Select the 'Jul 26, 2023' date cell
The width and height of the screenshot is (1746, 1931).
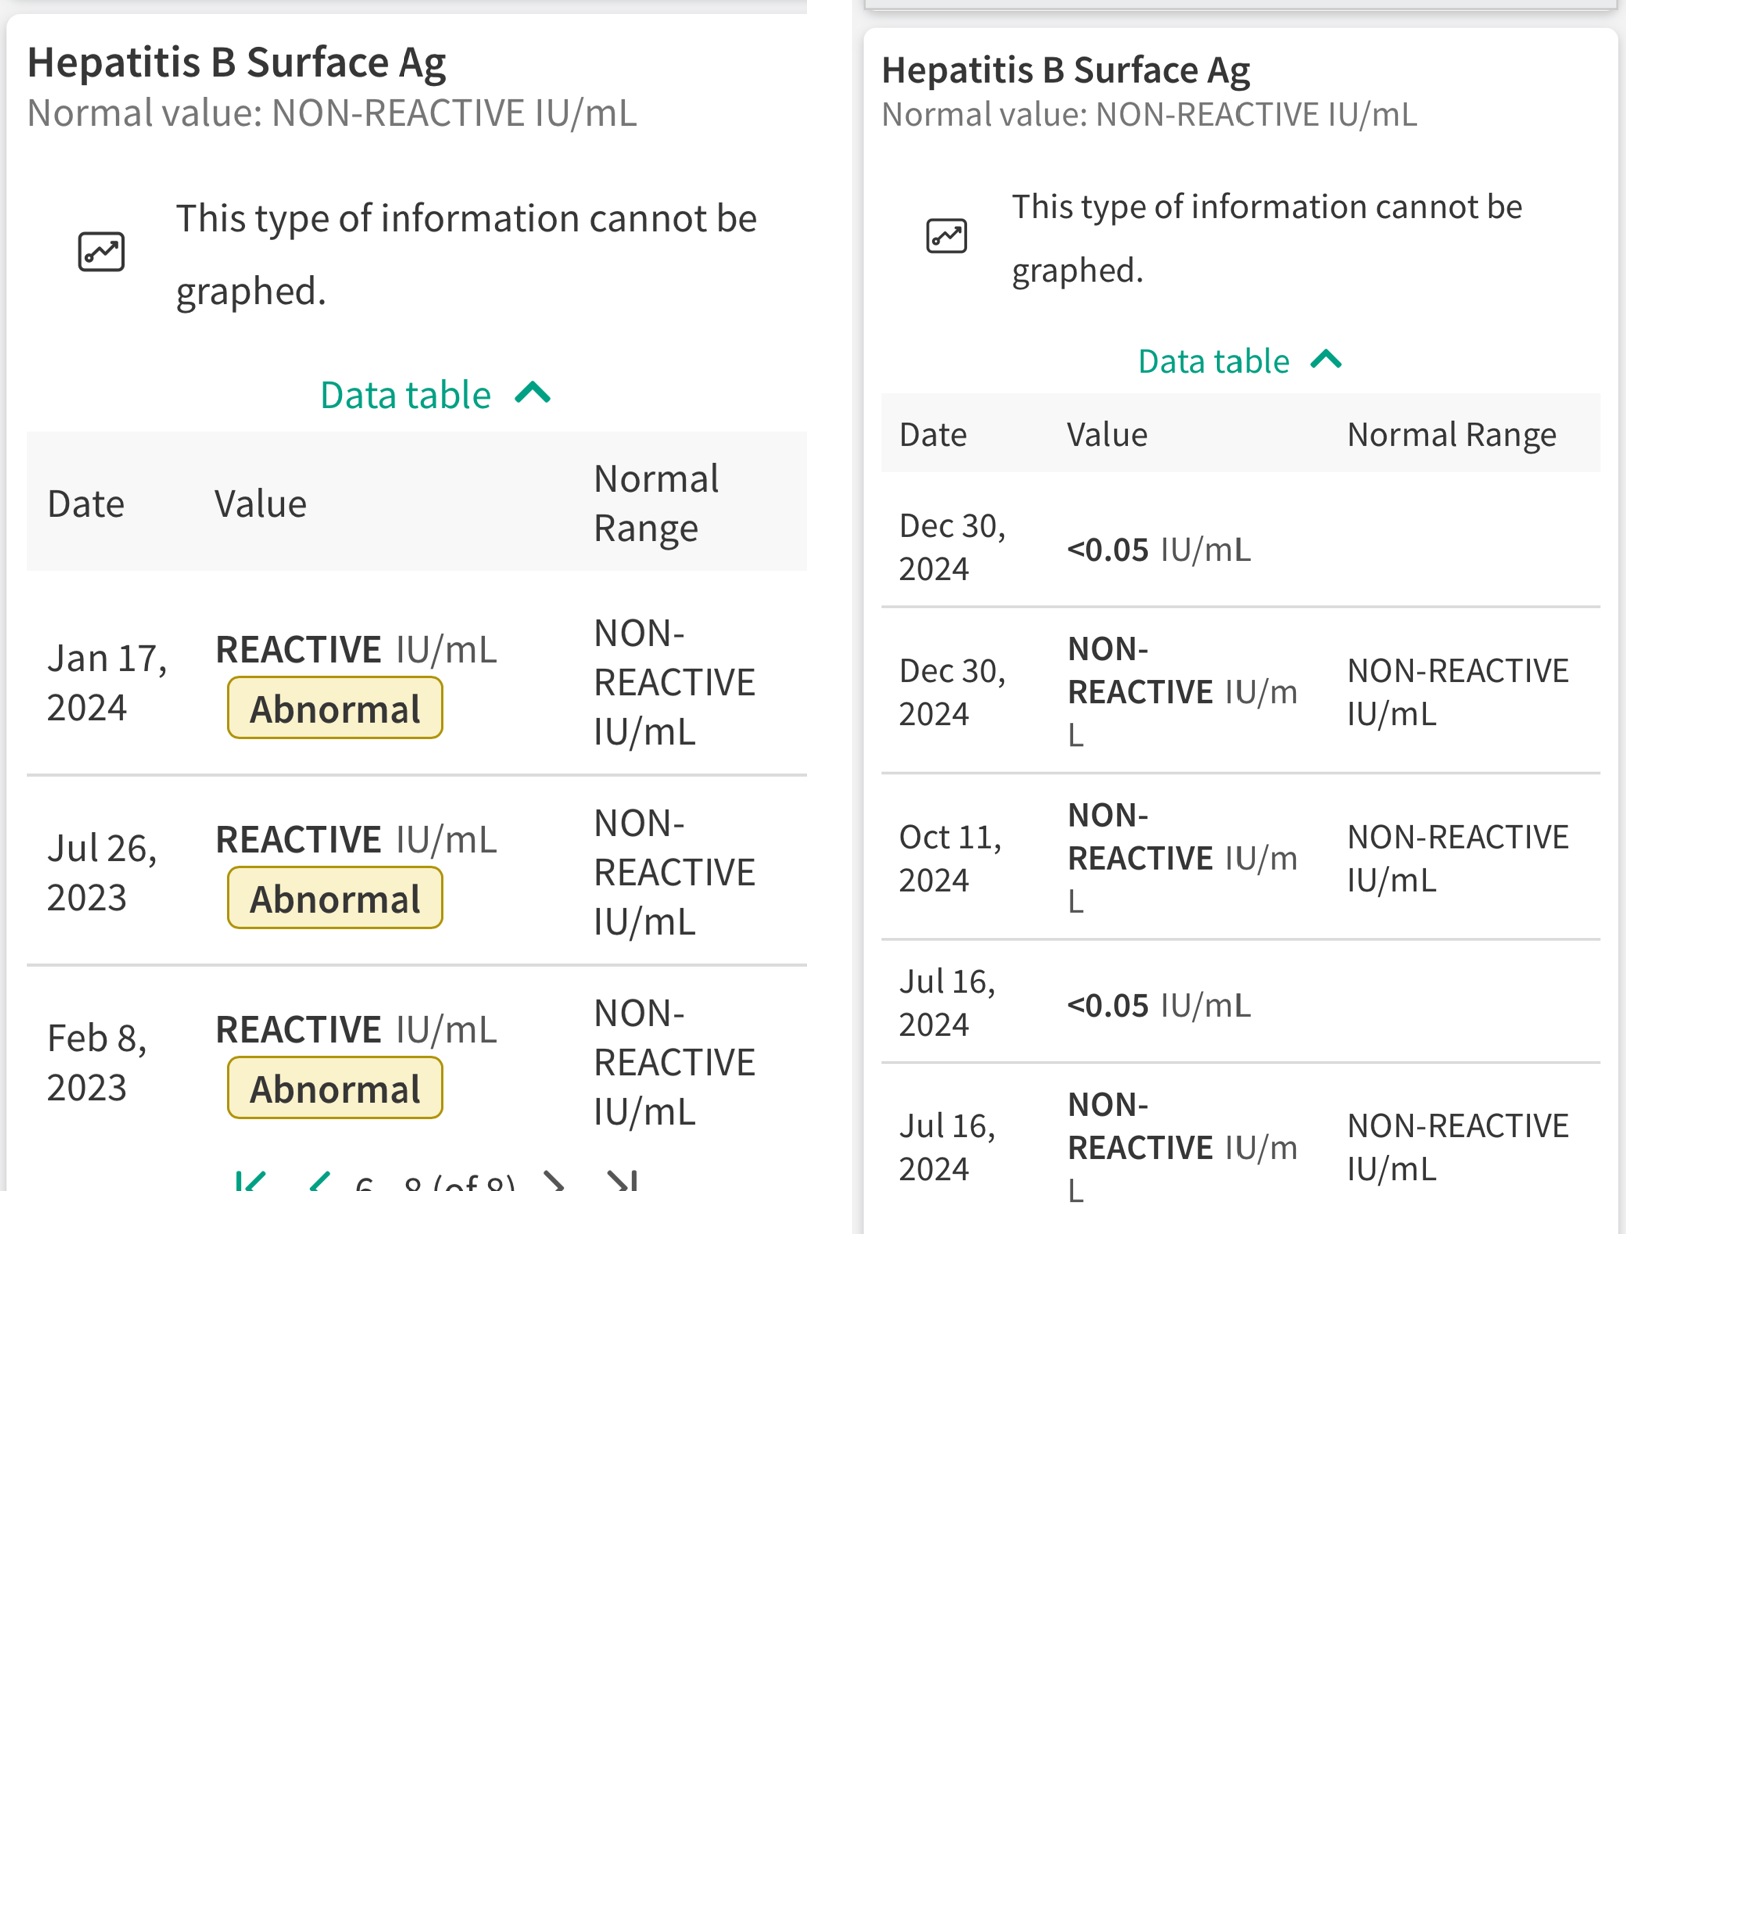click(x=102, y=873)
